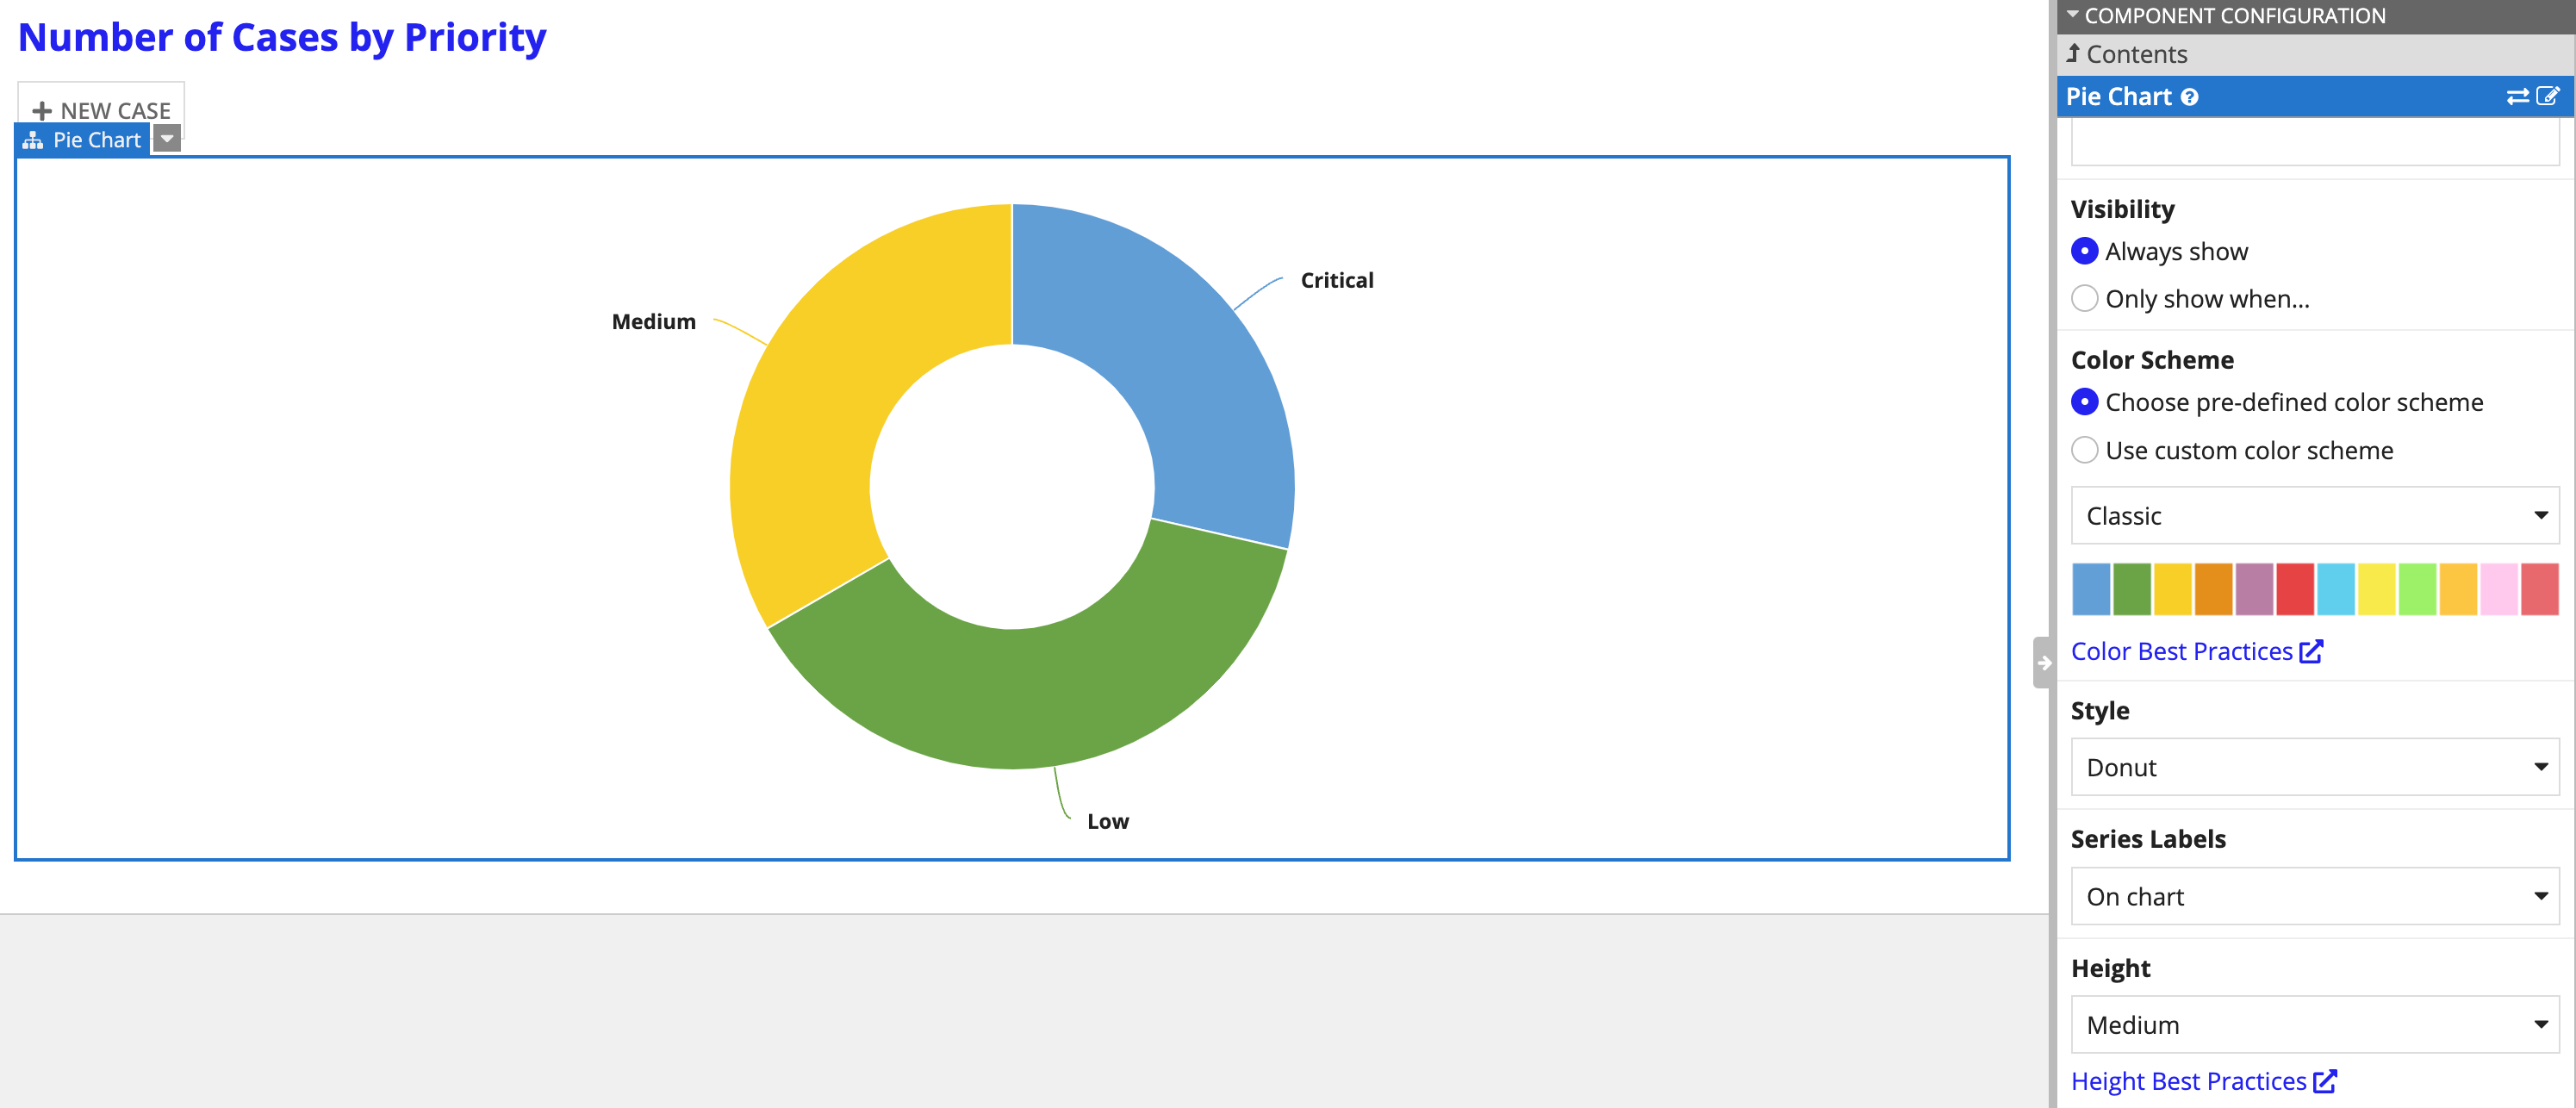Click the Pie Chart tab label
The width and height of the screenshot is (2576, 1108).
click(84, 140)
